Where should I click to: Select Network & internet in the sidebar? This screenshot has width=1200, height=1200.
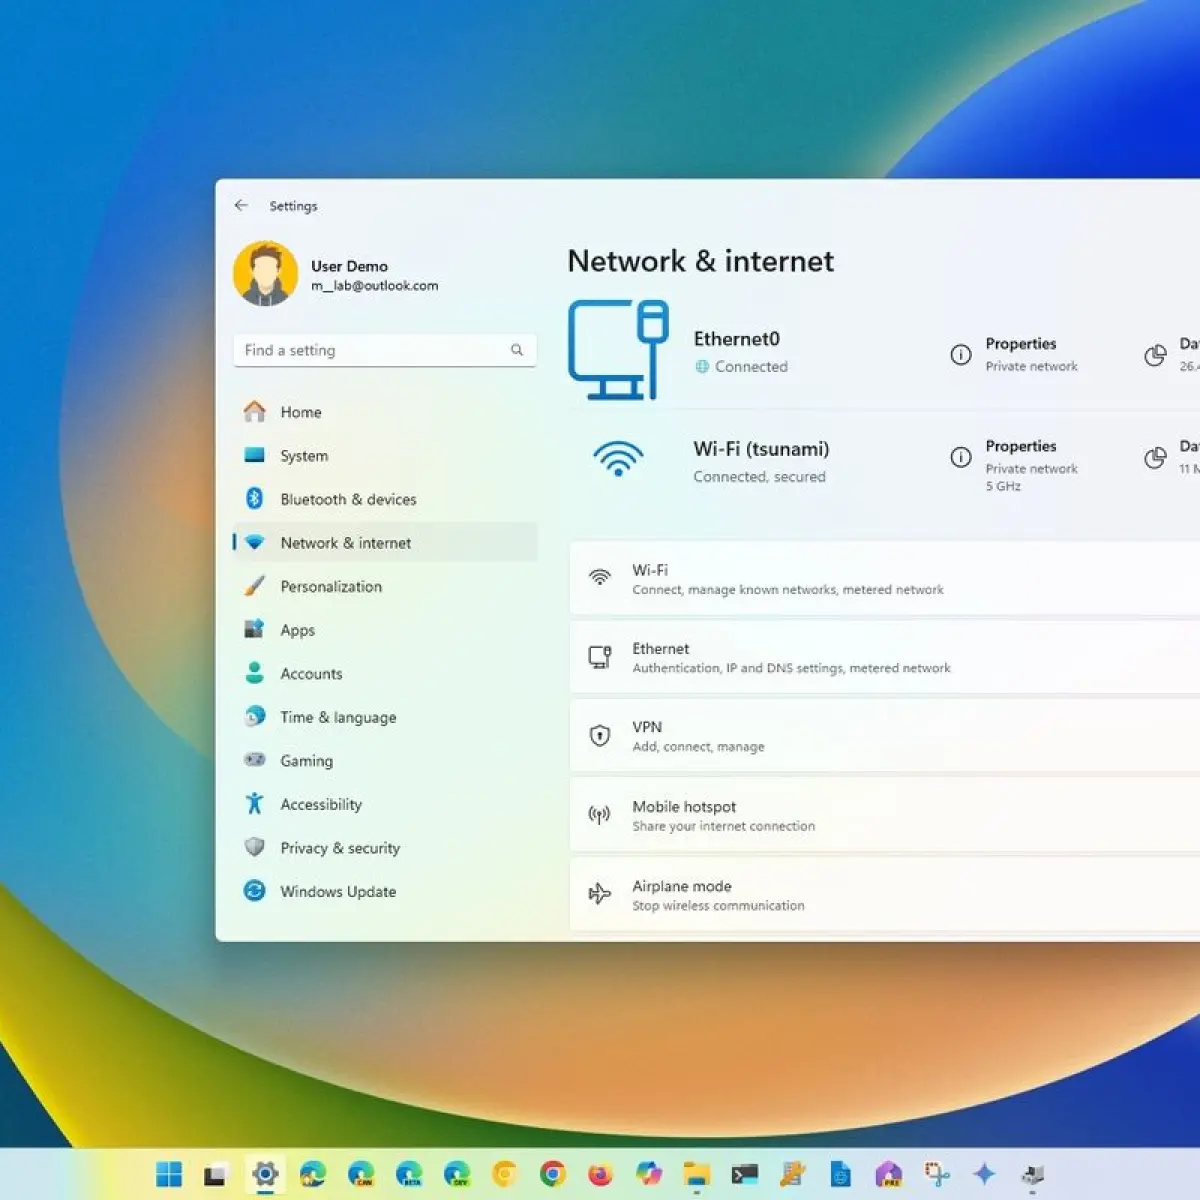pos(386,543)
